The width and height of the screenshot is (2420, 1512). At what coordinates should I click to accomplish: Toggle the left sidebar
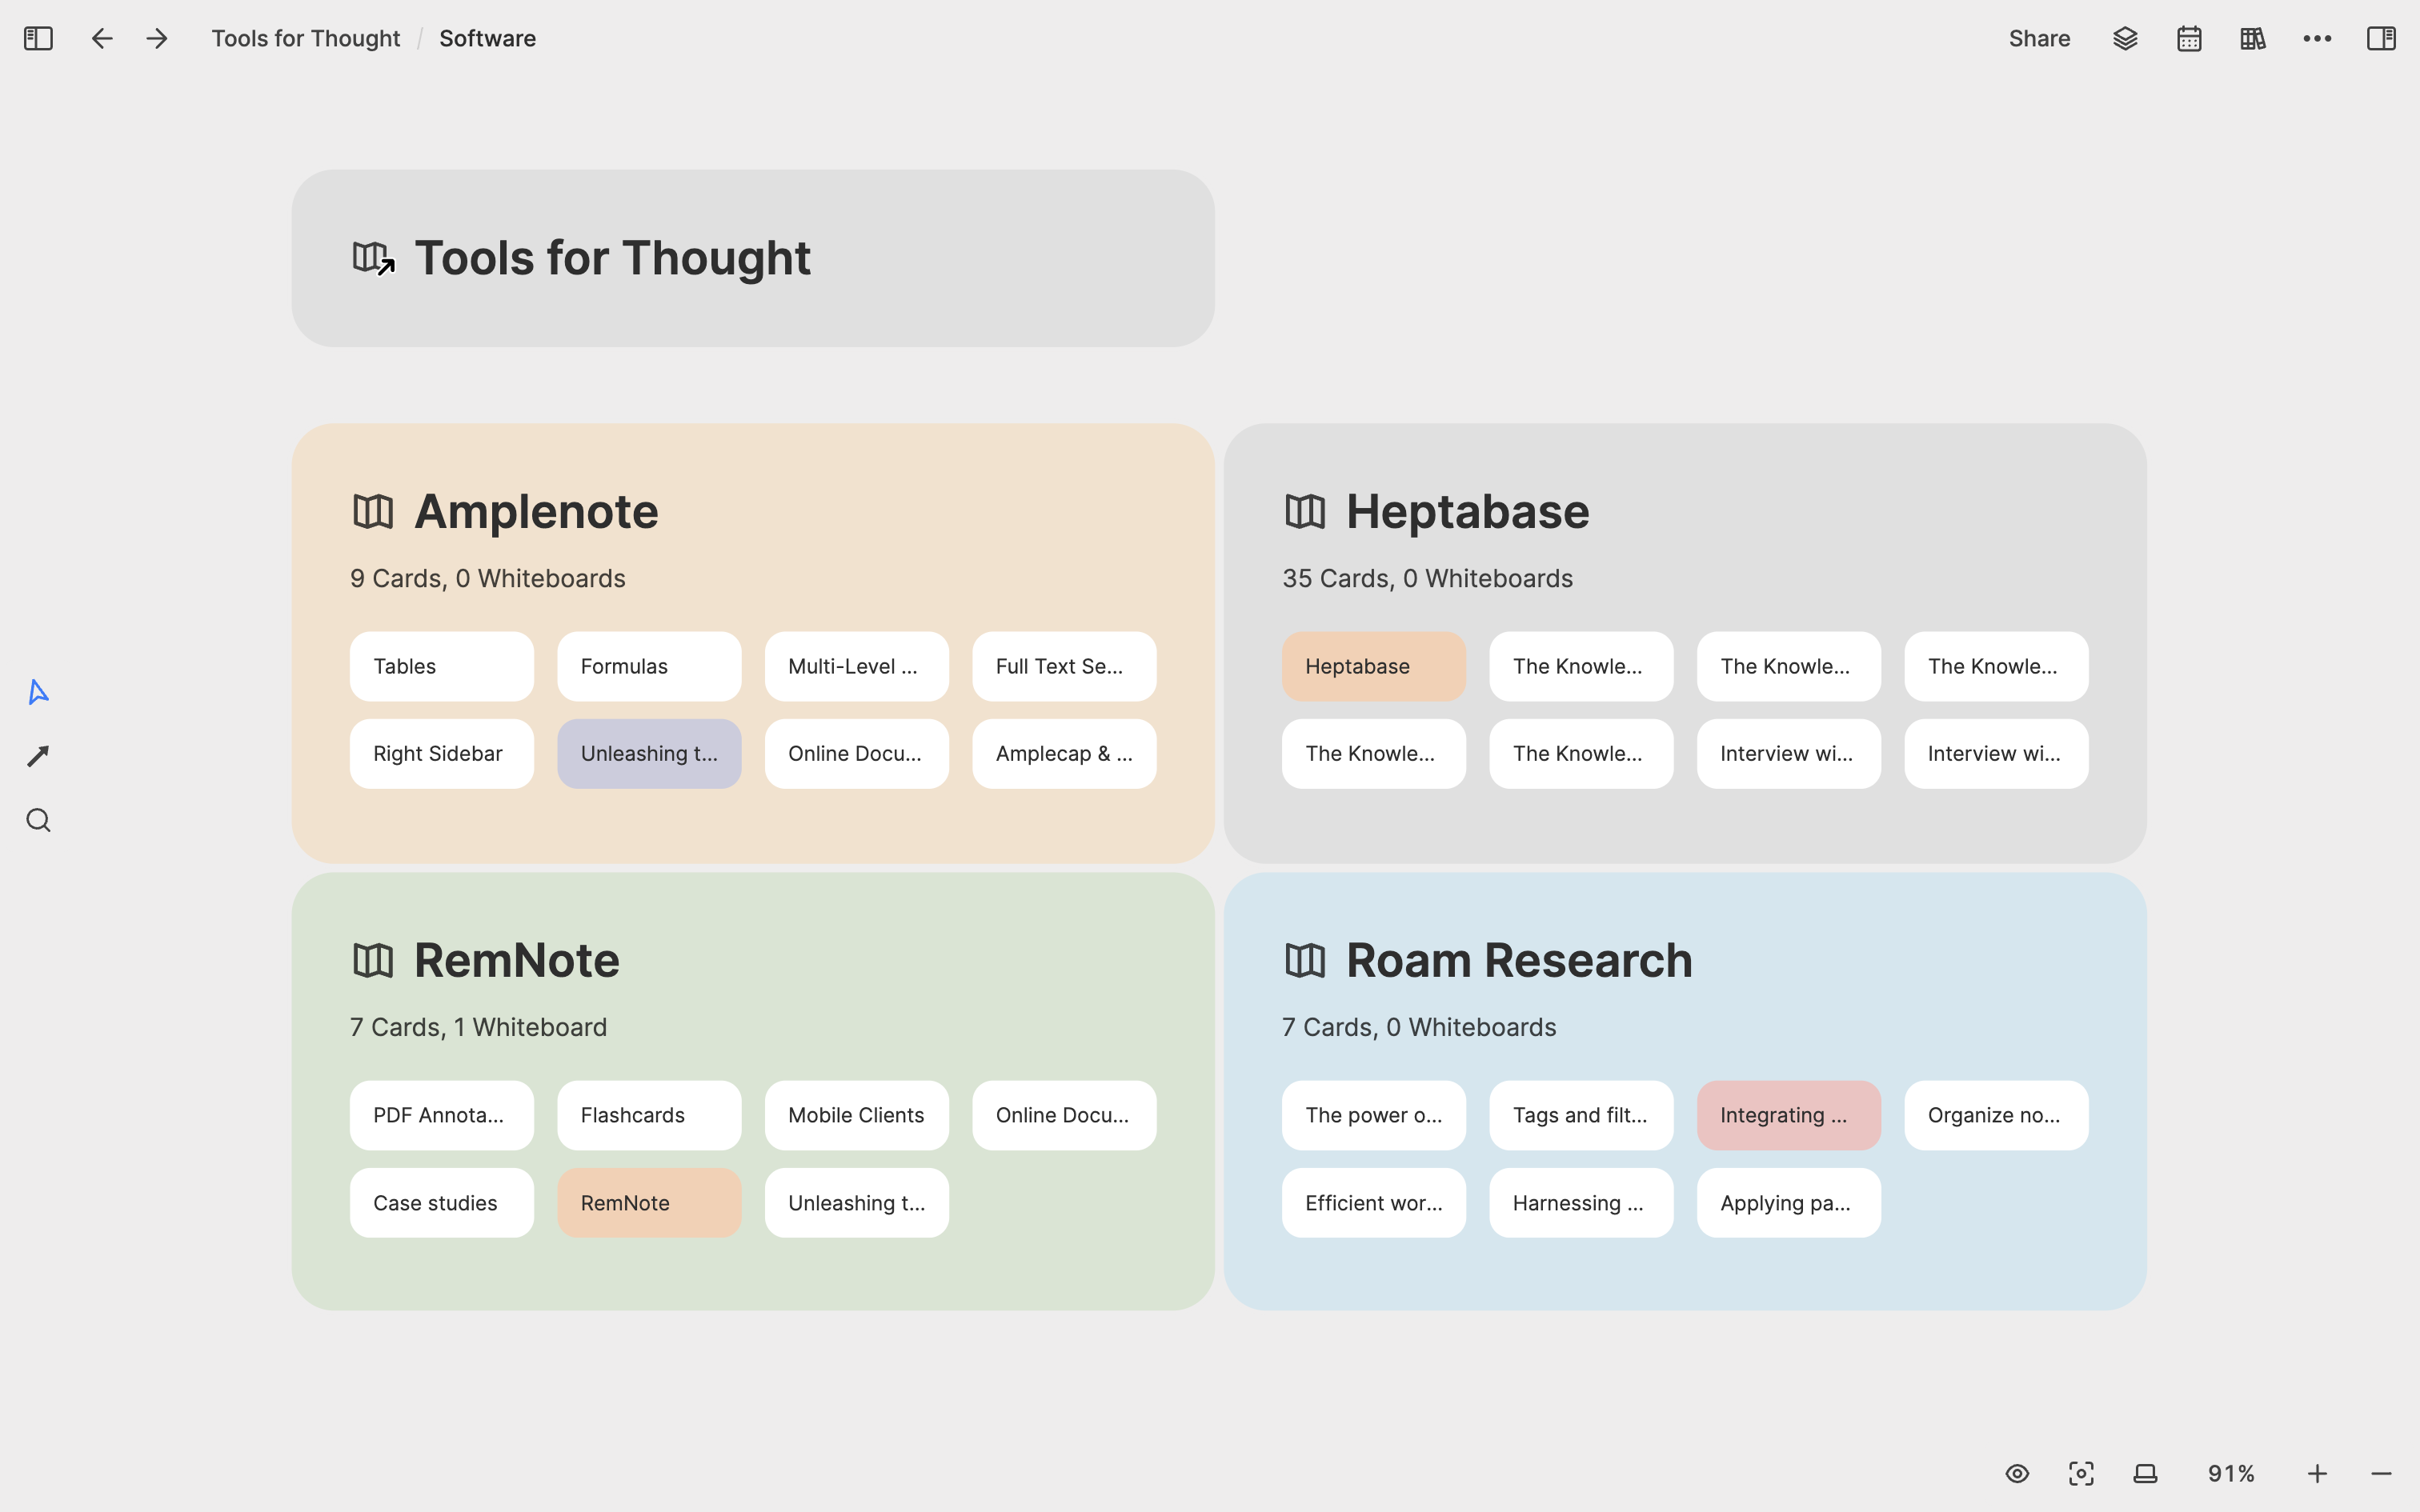pos(37,38)
